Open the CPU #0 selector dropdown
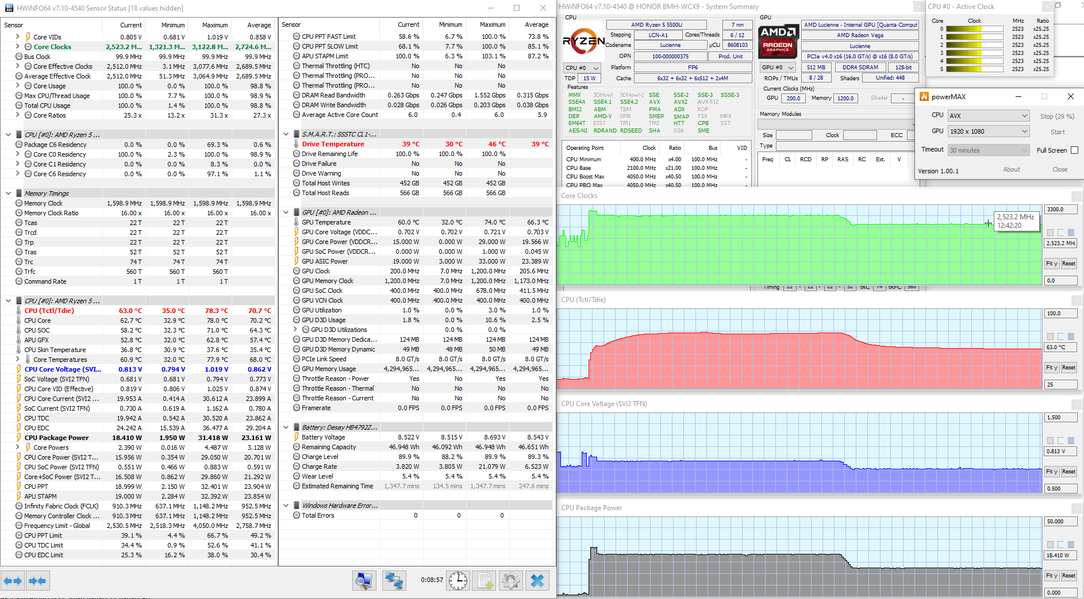Screen dimensions: 1084x599 coord(581,68)
